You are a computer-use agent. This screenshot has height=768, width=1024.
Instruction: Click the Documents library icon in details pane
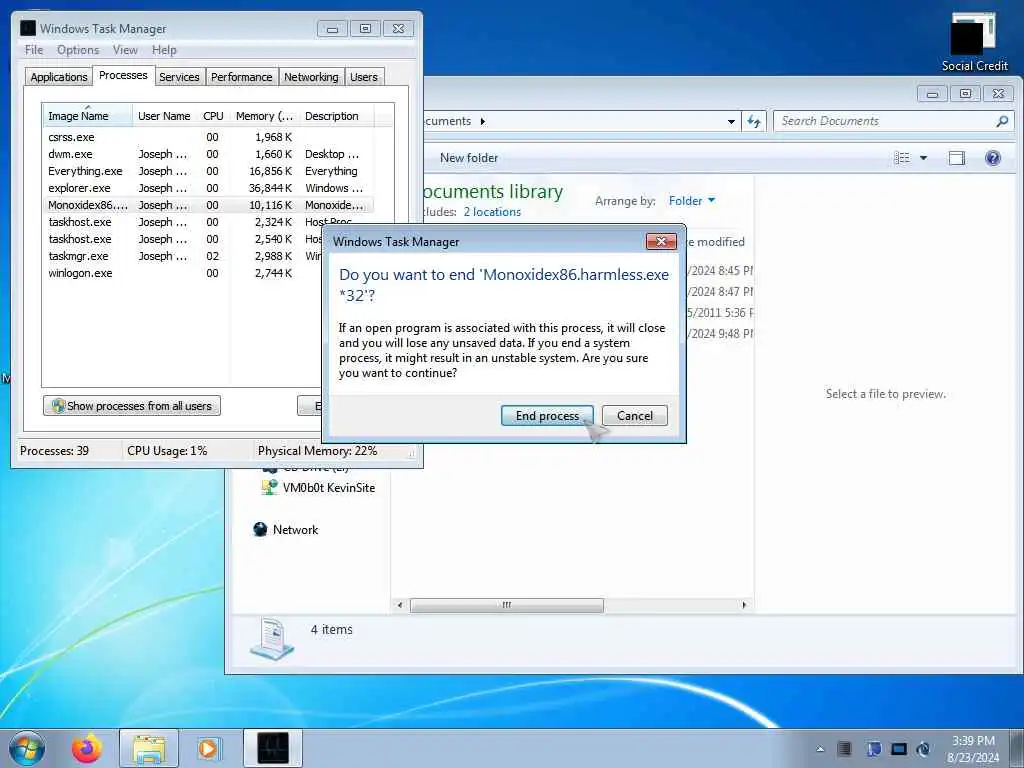(x=272, y=639)
